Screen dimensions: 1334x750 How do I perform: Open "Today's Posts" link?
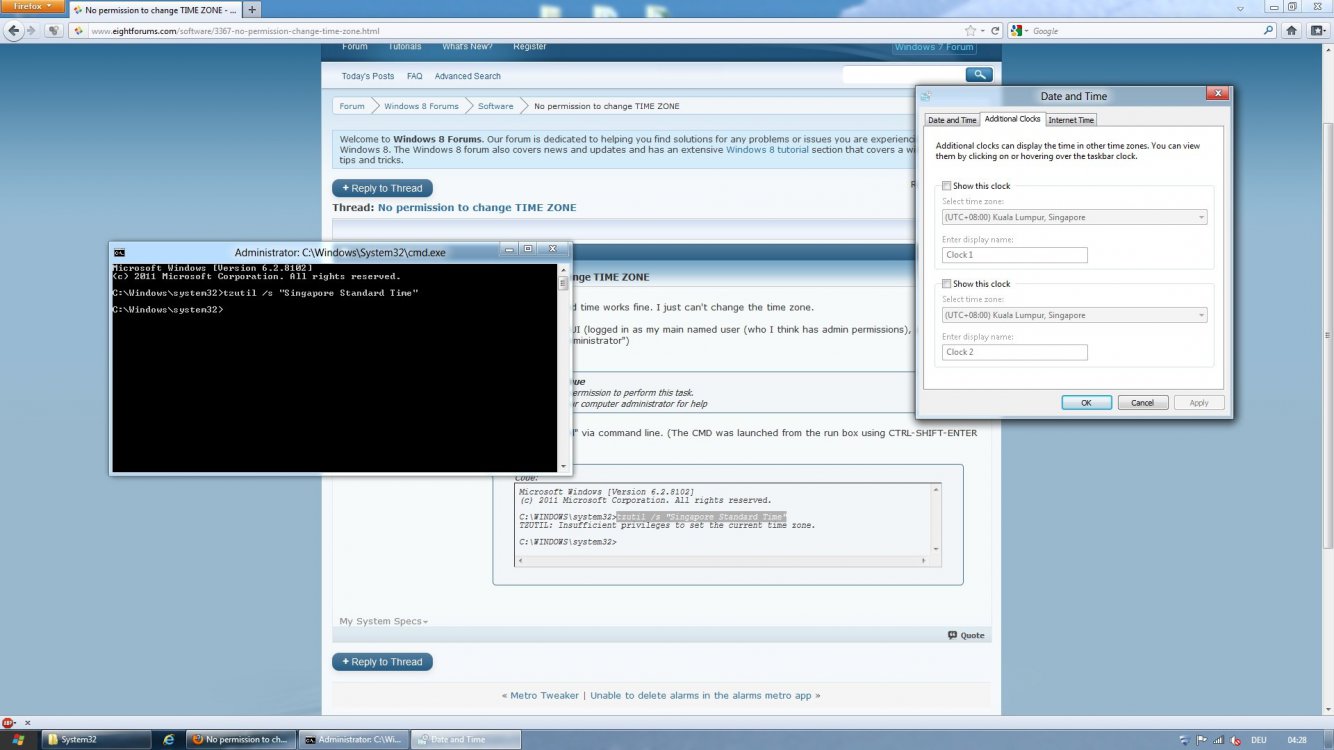pos(368,76)
